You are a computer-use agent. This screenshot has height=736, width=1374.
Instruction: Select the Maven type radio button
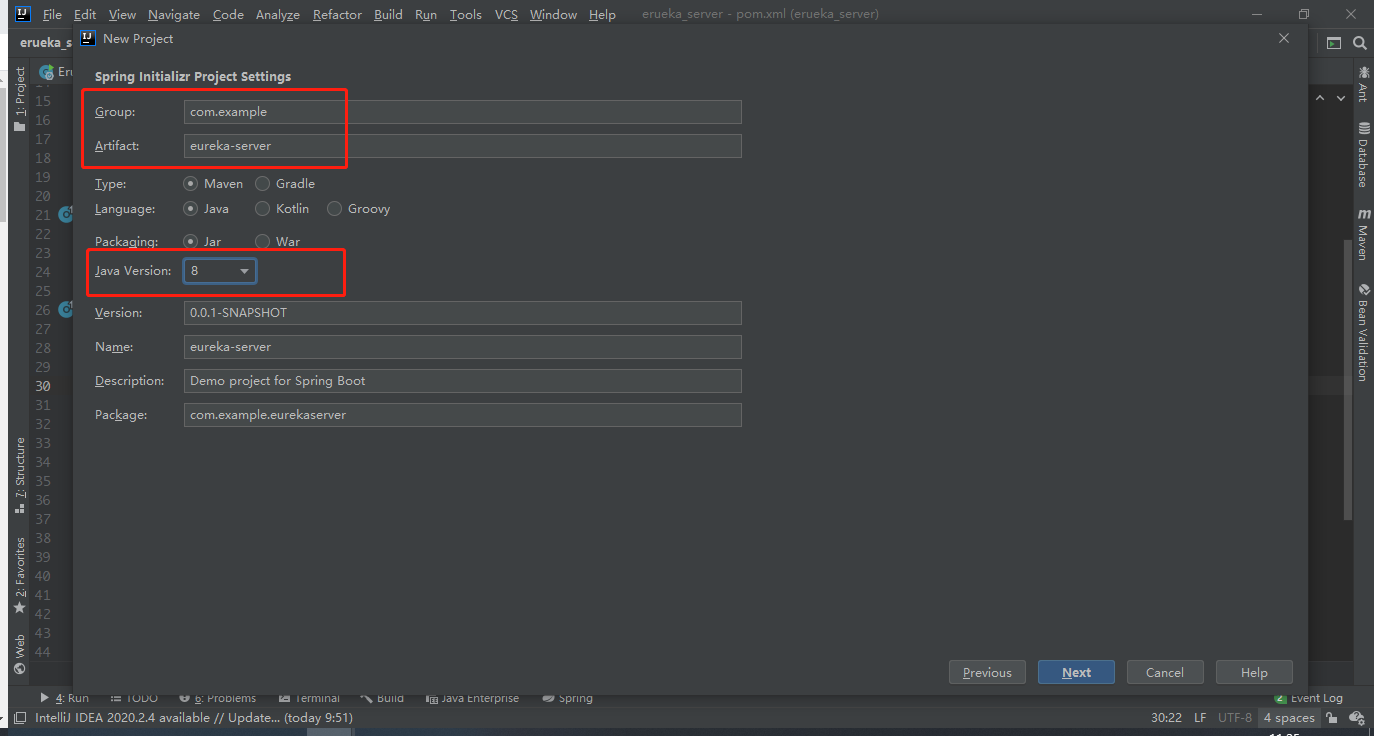[190, 184]
